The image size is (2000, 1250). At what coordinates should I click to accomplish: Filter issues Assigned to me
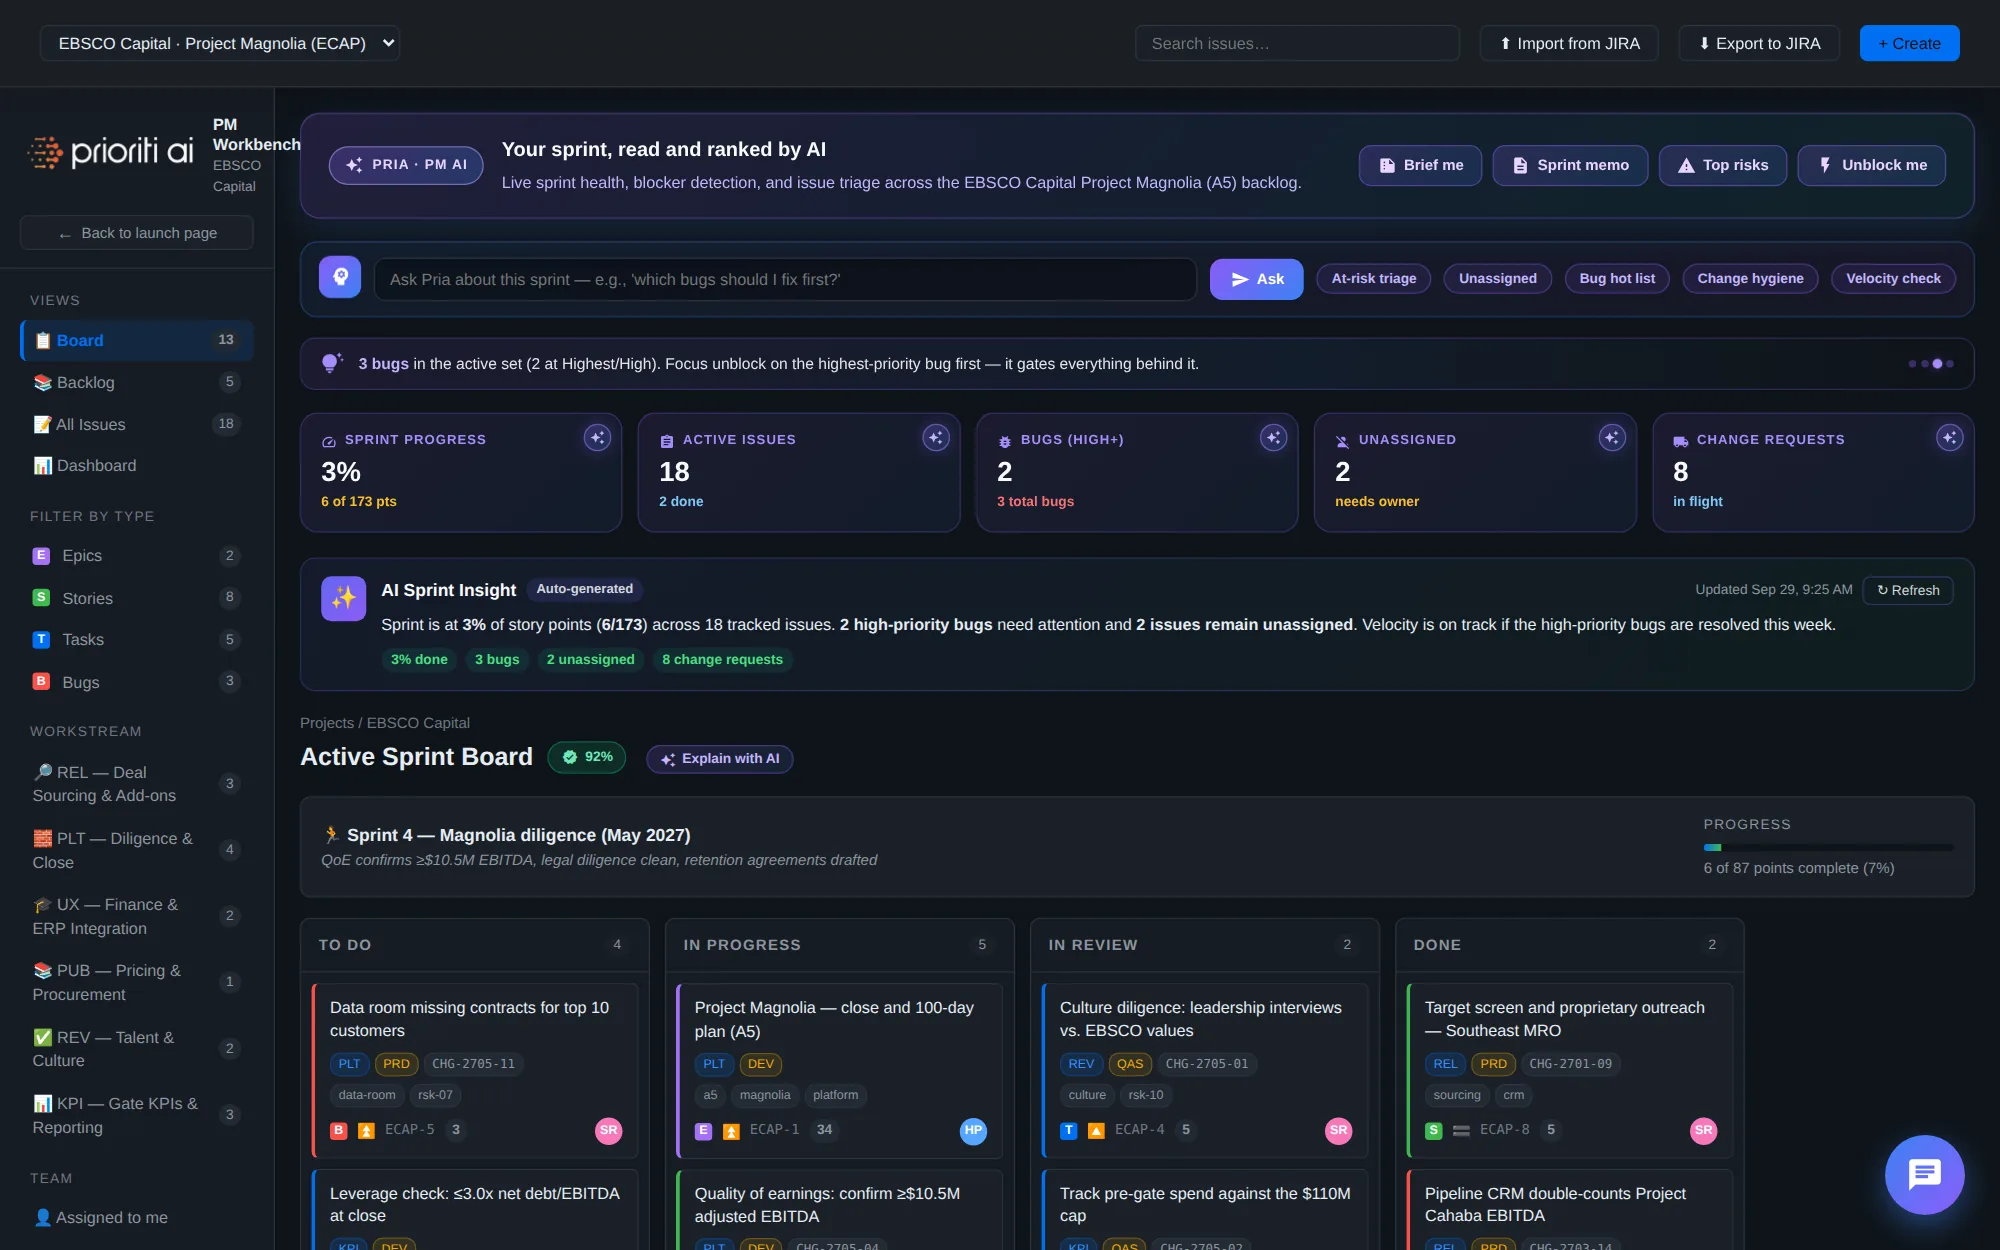pos(137,1217)
